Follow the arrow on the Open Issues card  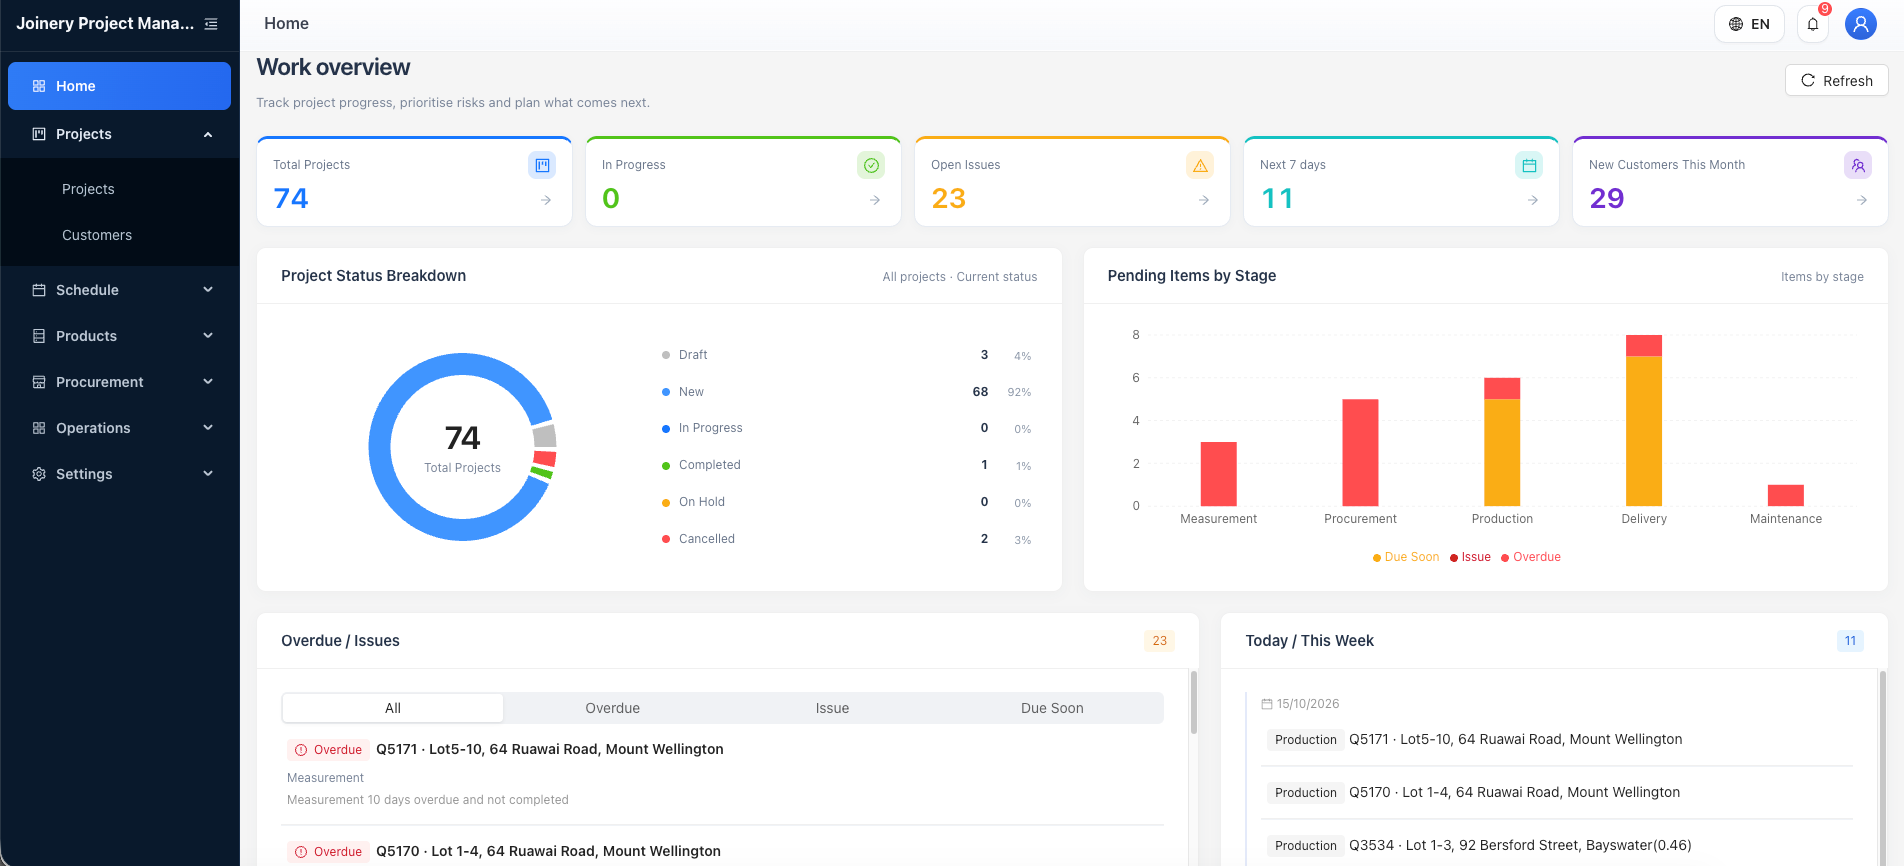[x=1204, y=200]
